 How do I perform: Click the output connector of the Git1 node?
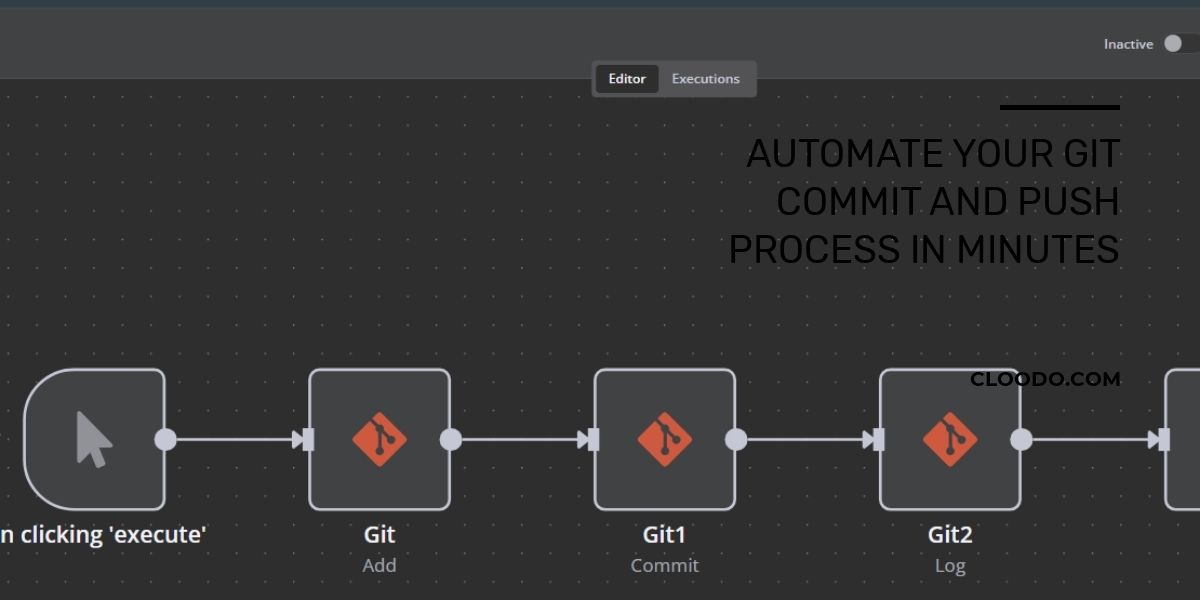736,439
